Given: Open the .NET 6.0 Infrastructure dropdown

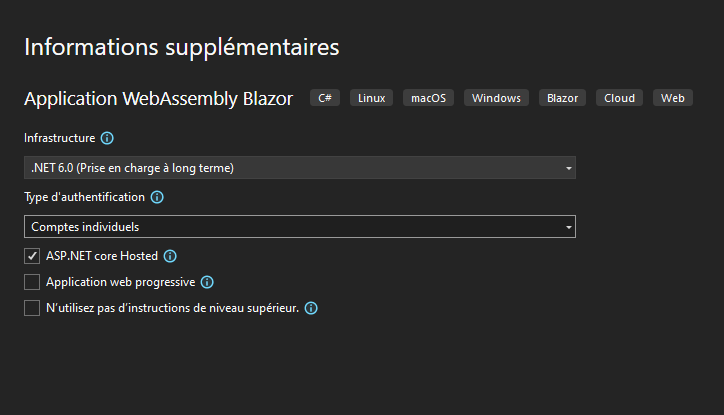Looking at the screenshot, I should 300,168.
